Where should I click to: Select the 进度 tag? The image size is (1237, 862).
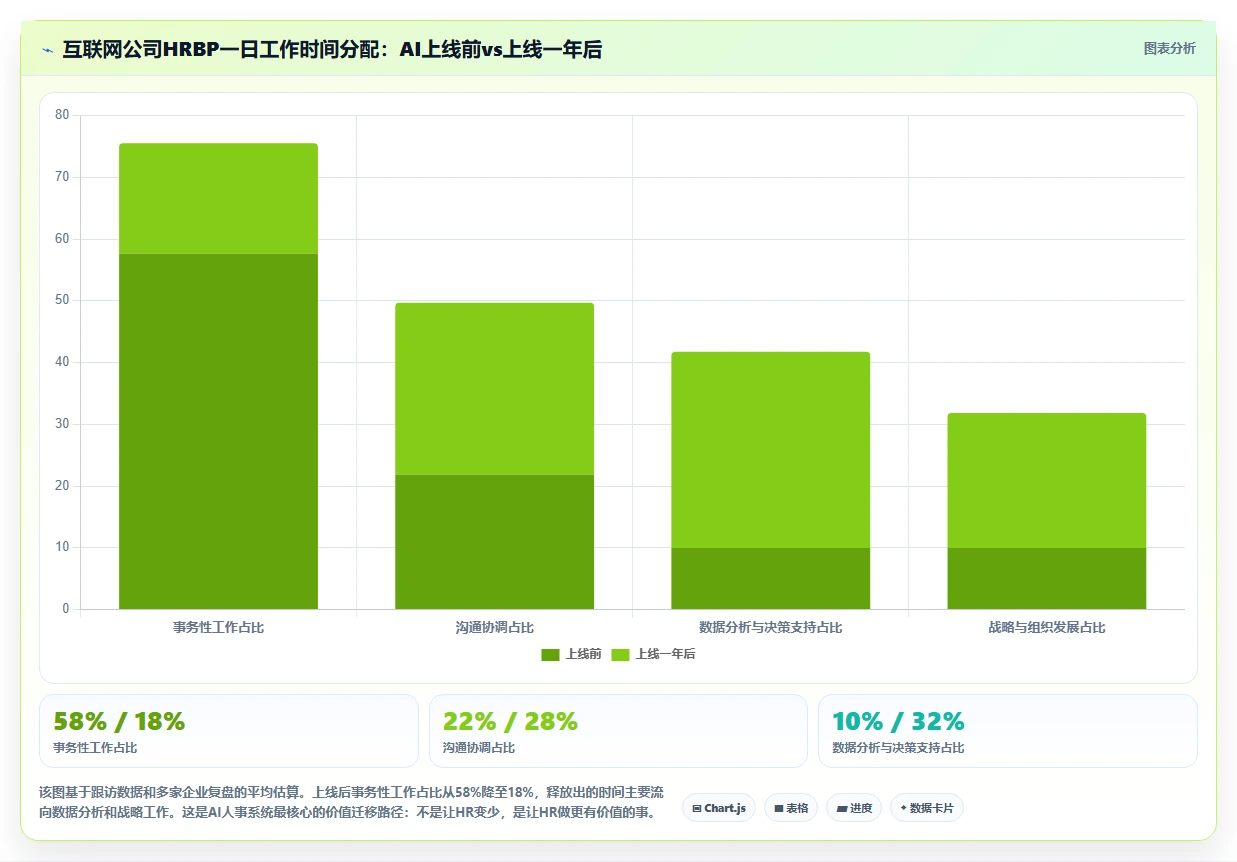854,808
